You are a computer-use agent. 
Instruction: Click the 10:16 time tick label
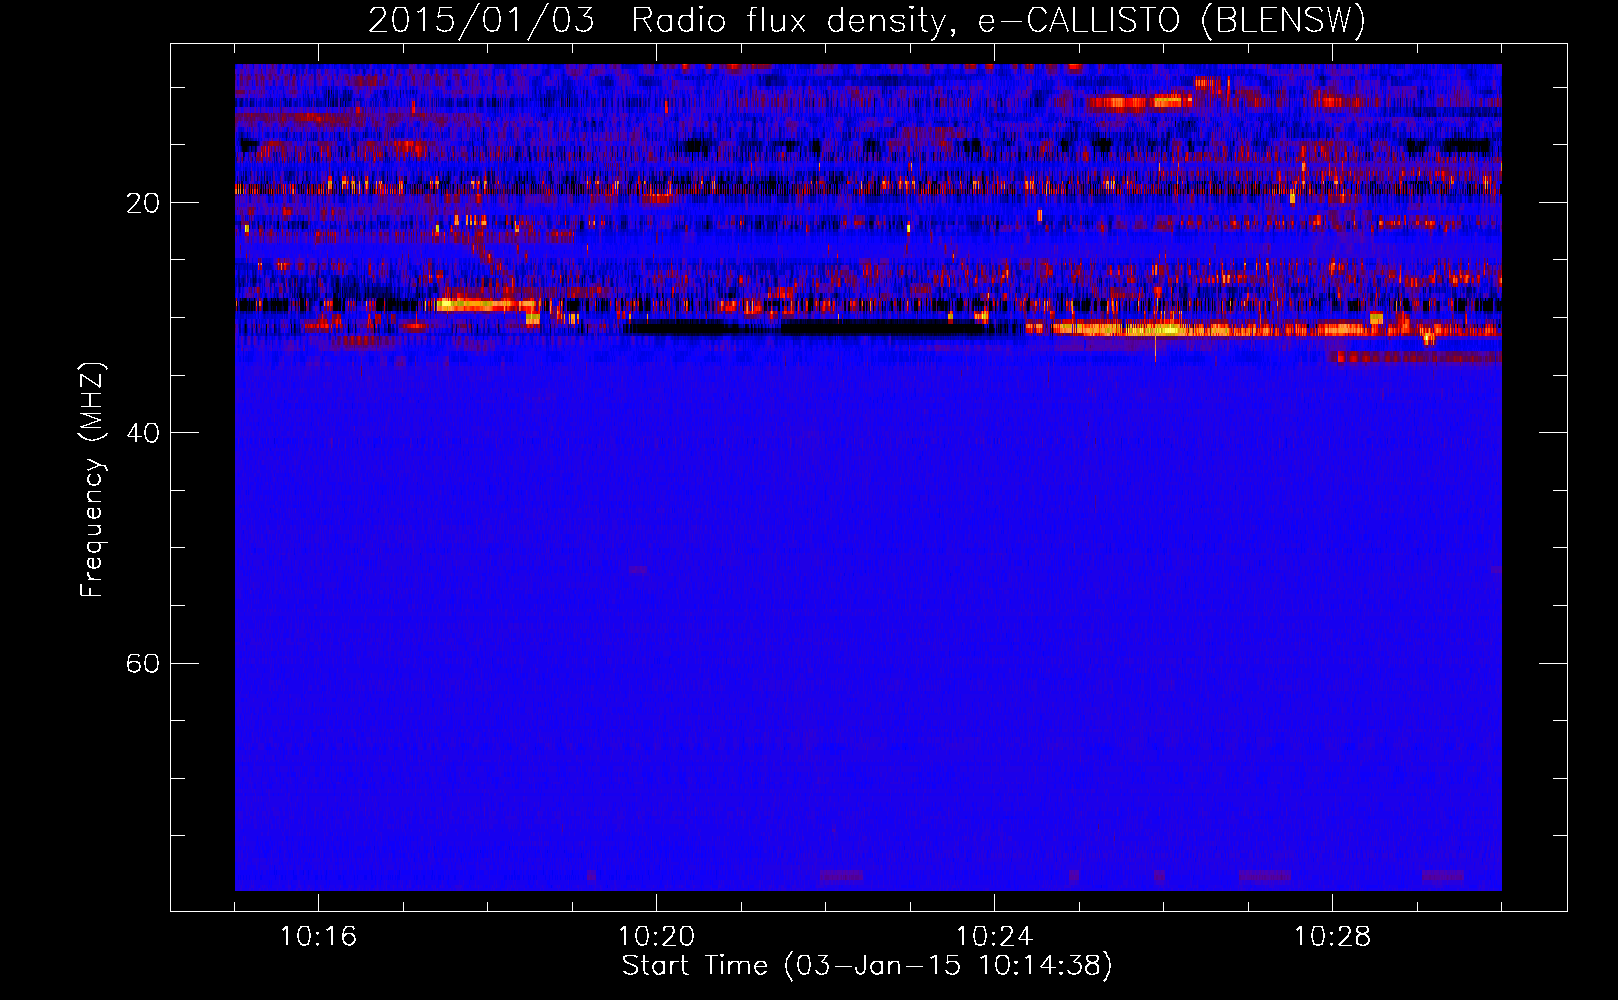click(318, 937)
